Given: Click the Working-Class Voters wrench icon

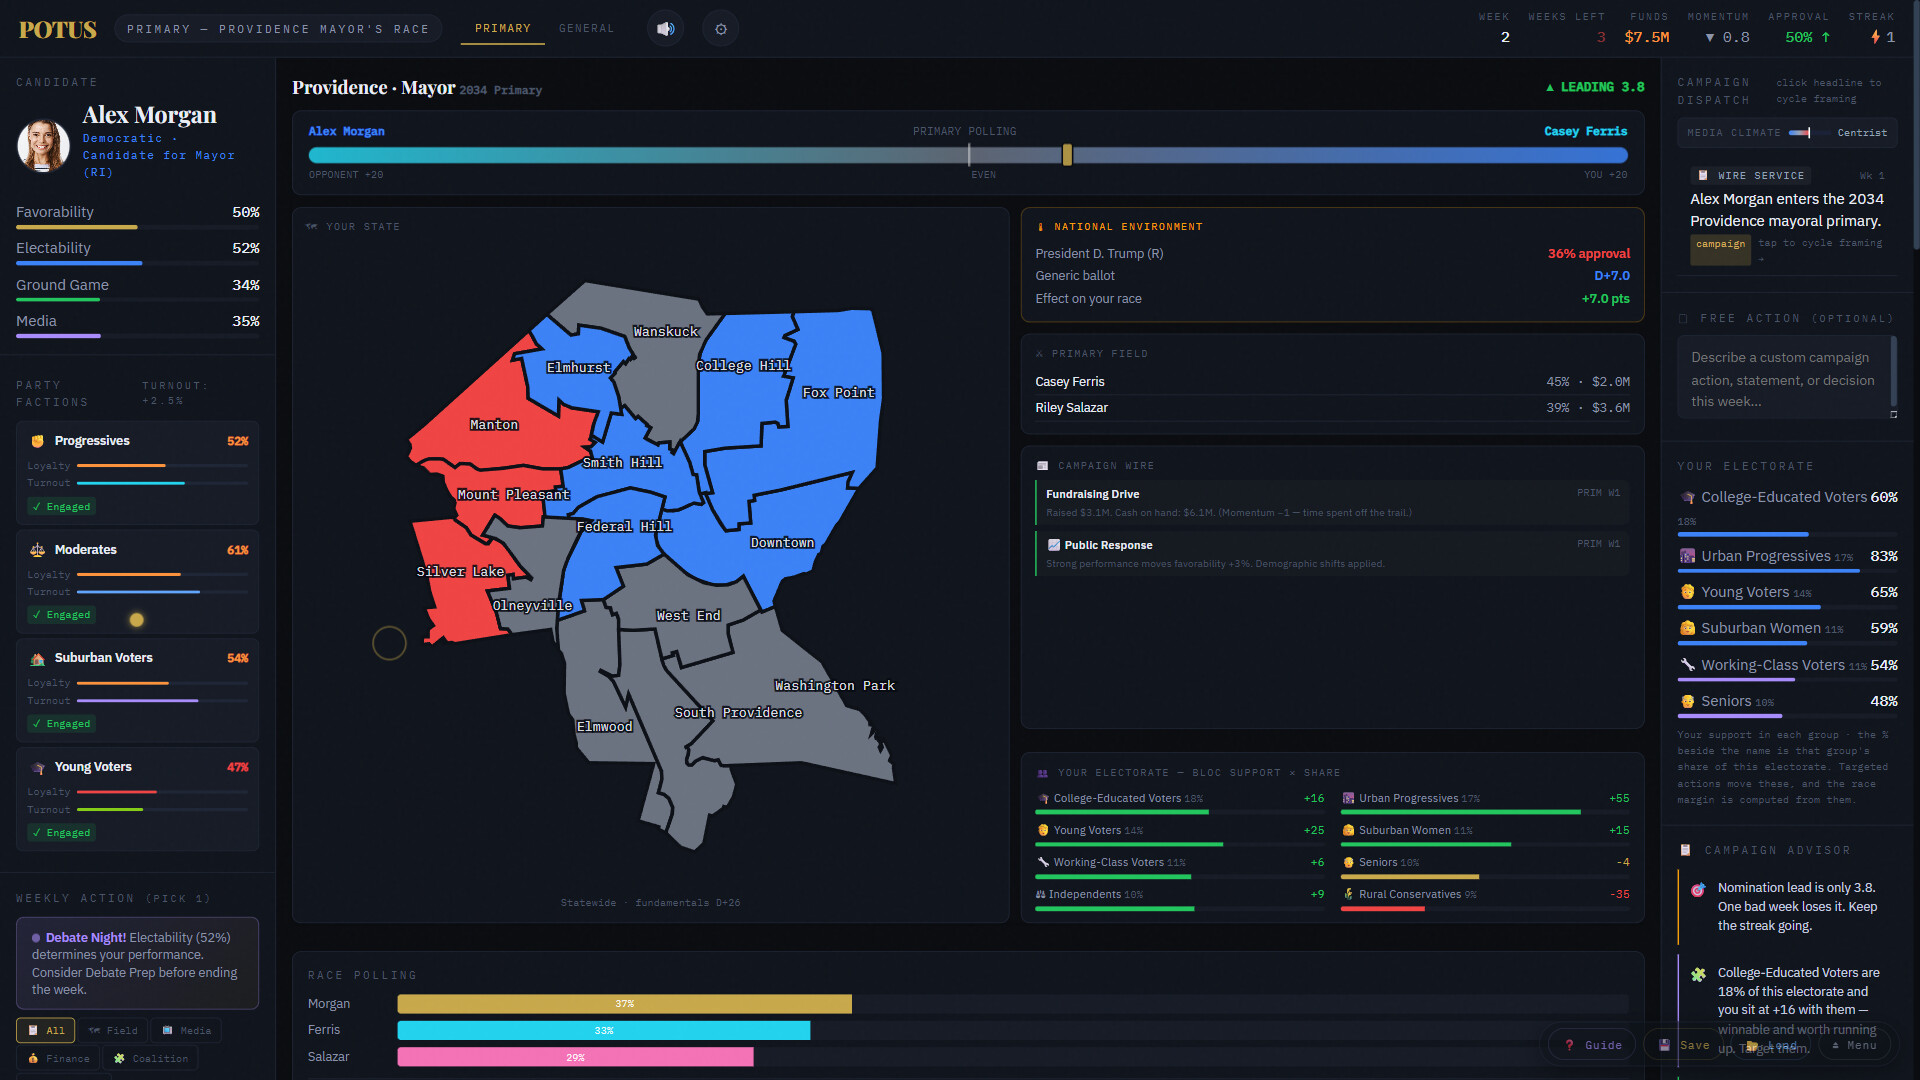Looking at the screenshot, I should [1688, 665].
